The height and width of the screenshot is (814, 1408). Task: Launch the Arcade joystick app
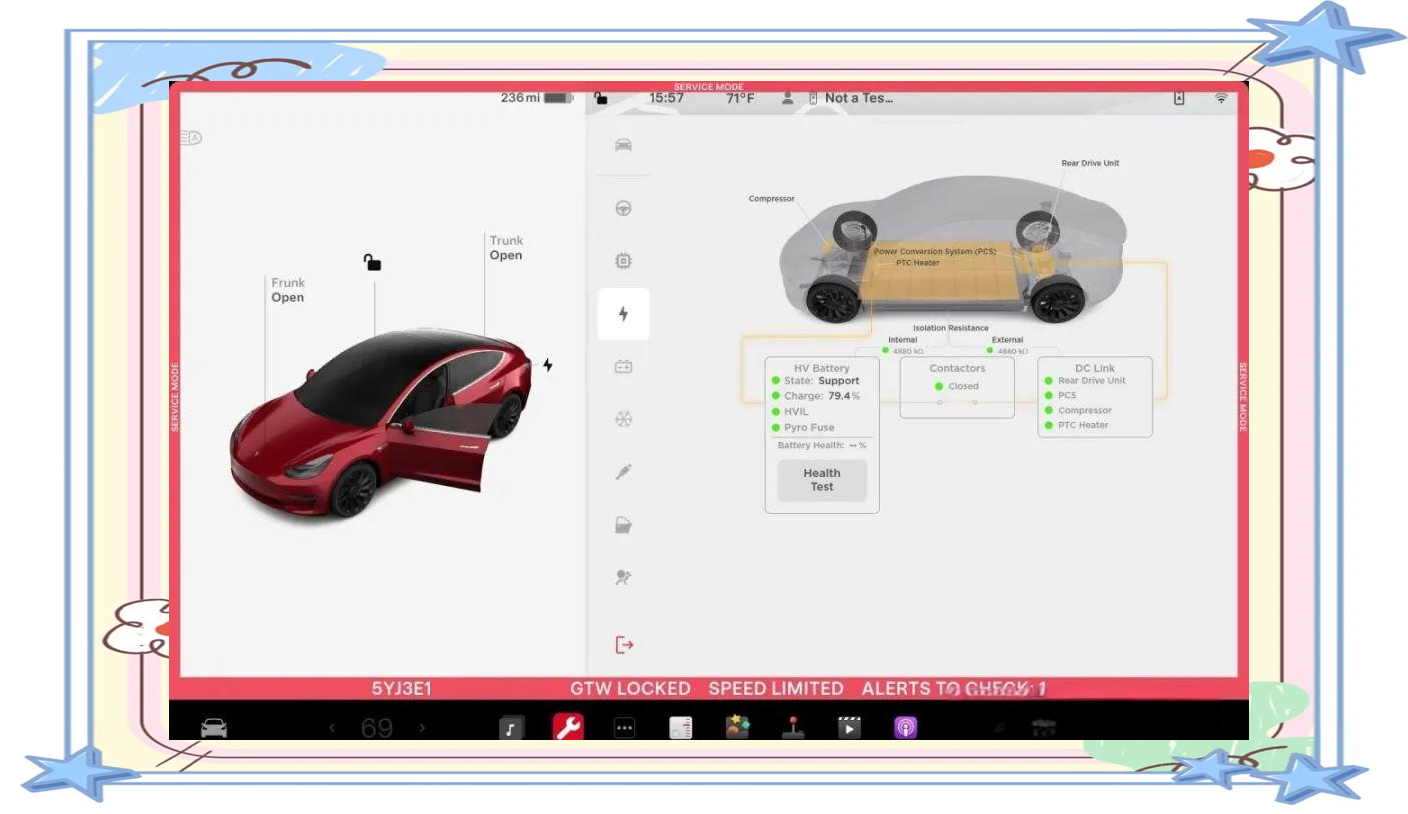(x=793, y=728)
